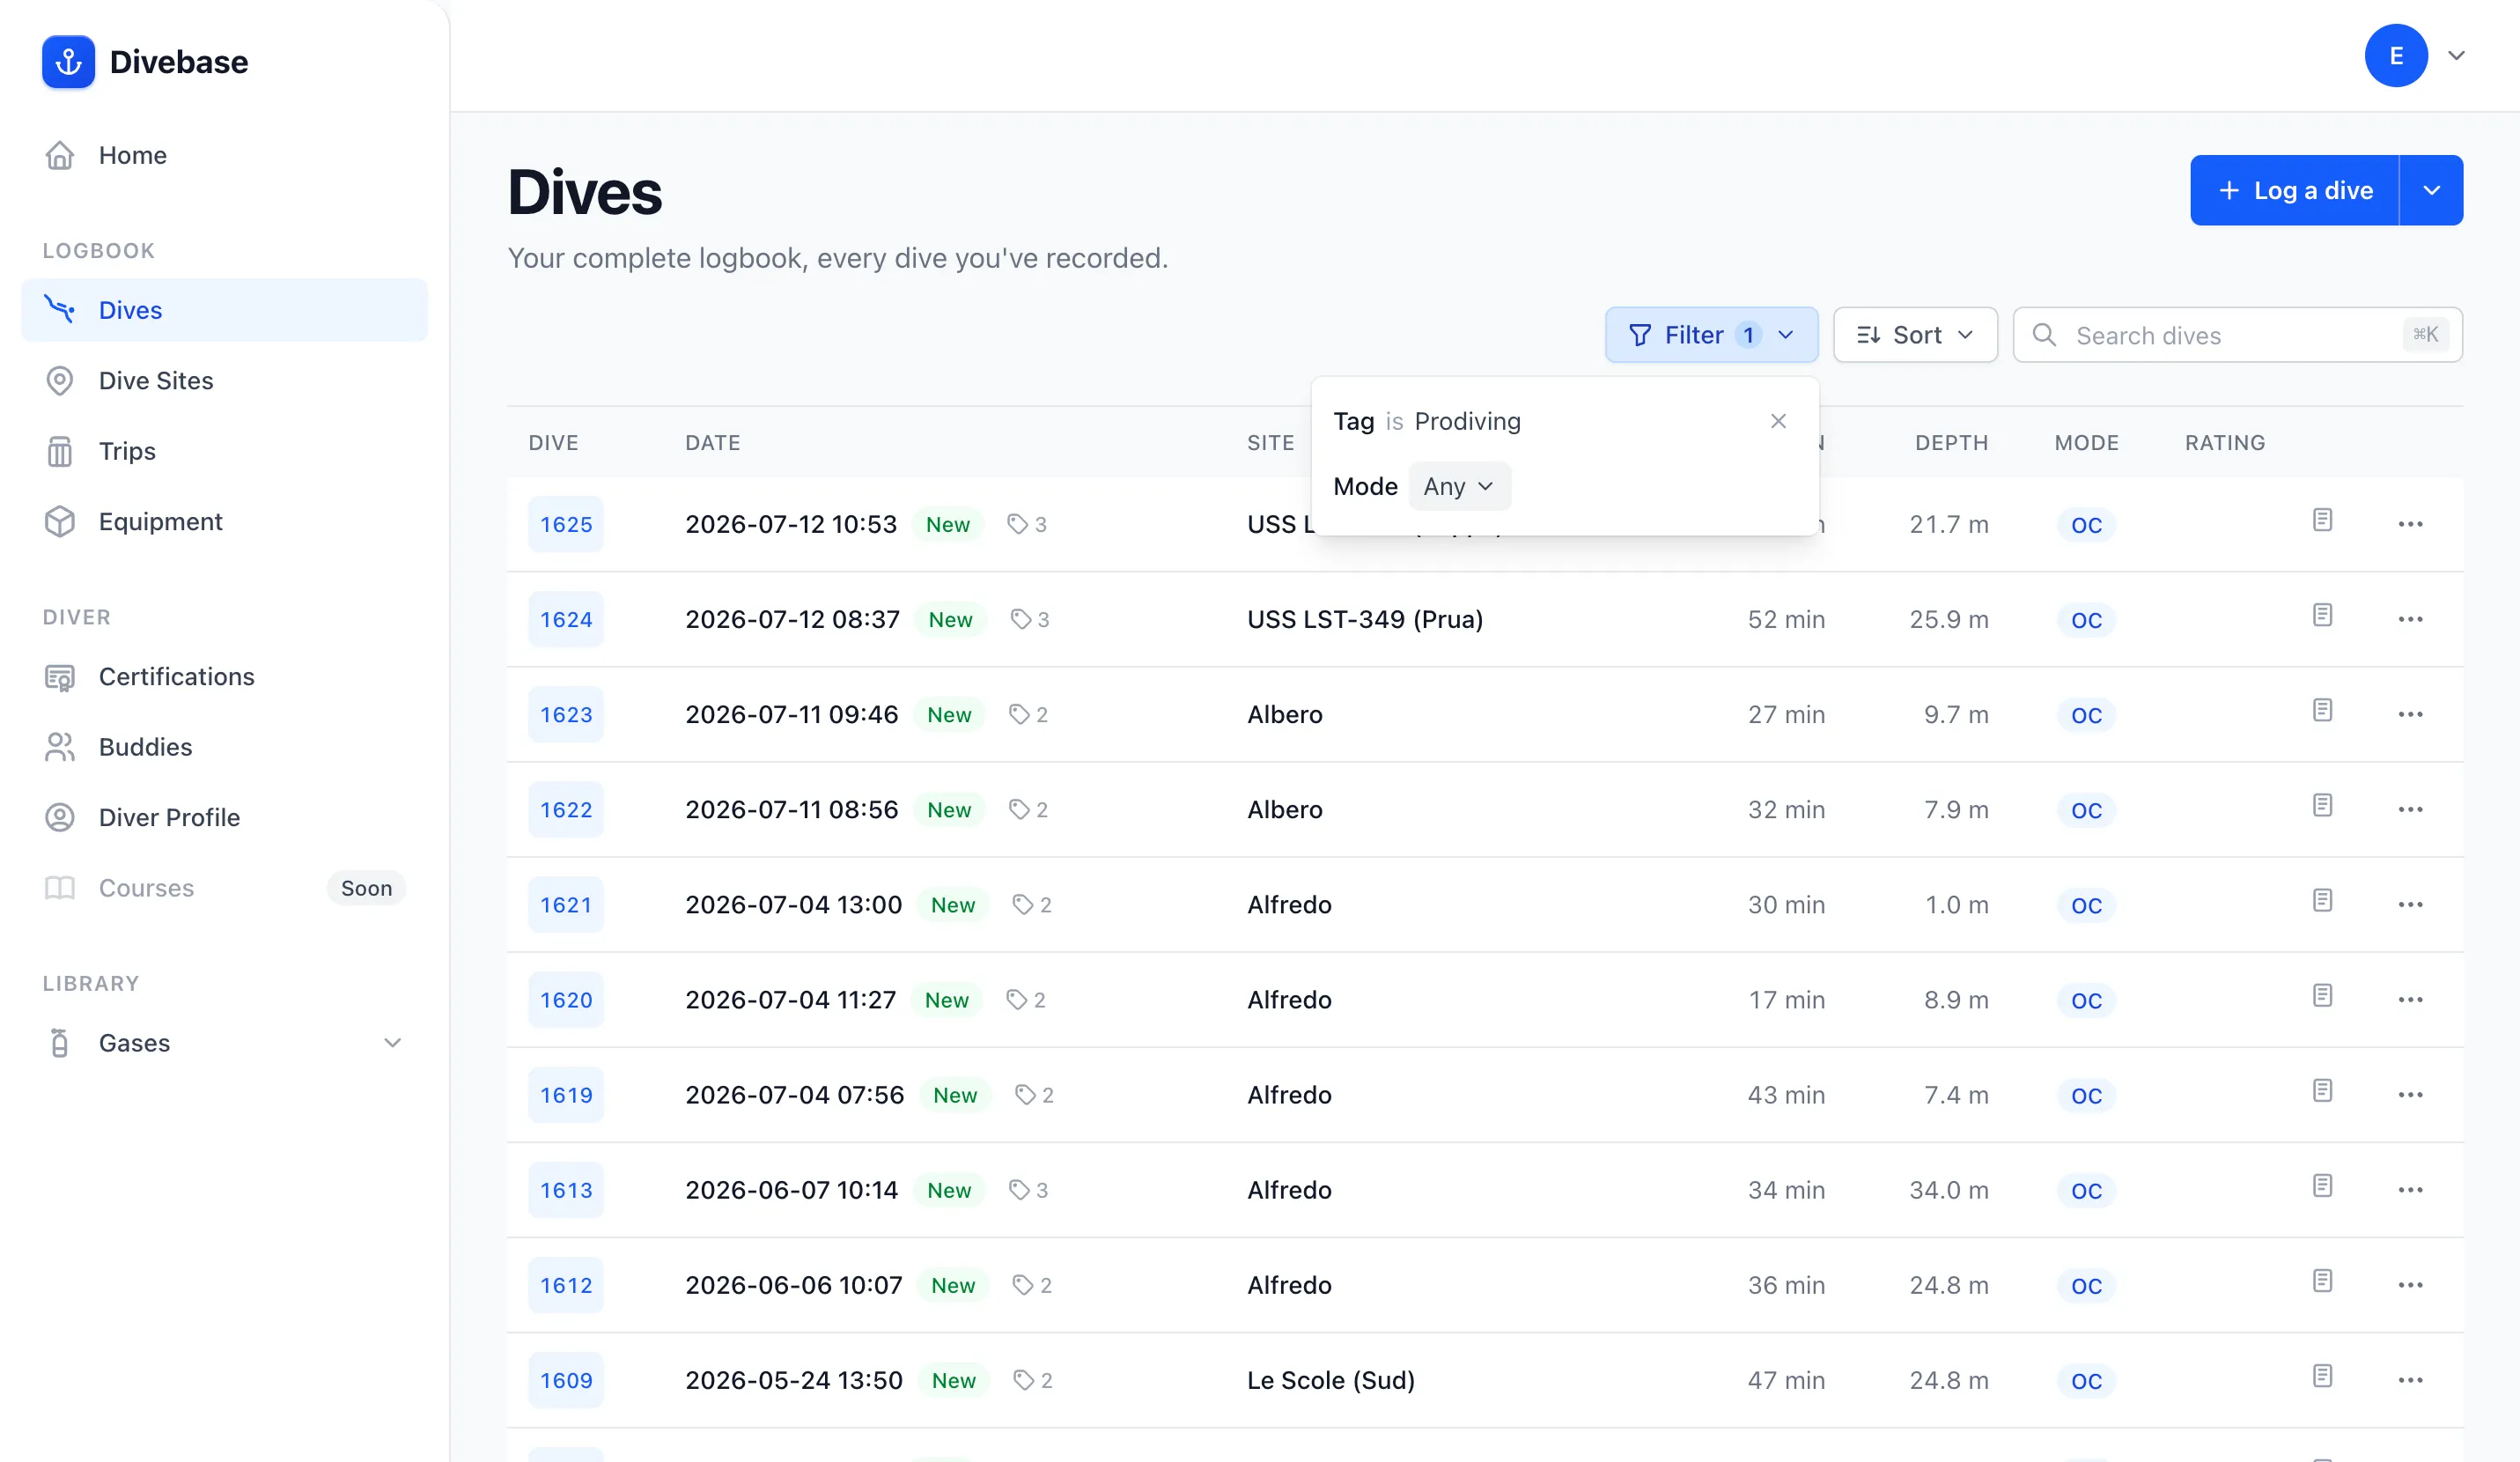Sort by the DEPTH column header
The width and height of the screenshot is (2520, 1462).
tap(1951, 442)
